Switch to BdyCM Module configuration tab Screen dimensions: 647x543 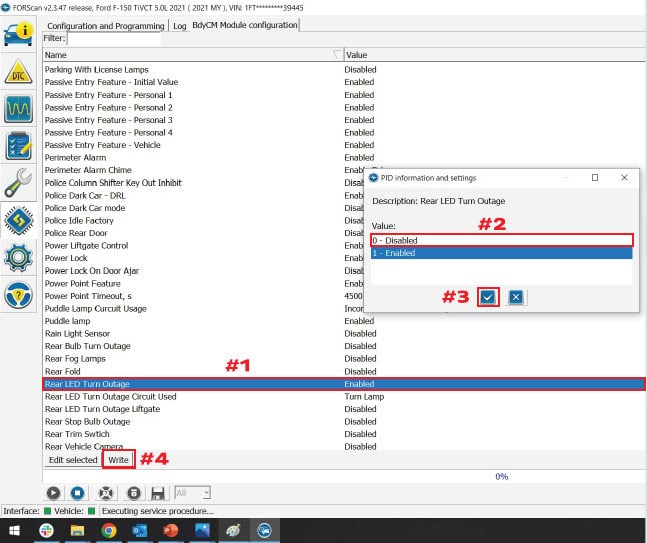pos(245,25)
